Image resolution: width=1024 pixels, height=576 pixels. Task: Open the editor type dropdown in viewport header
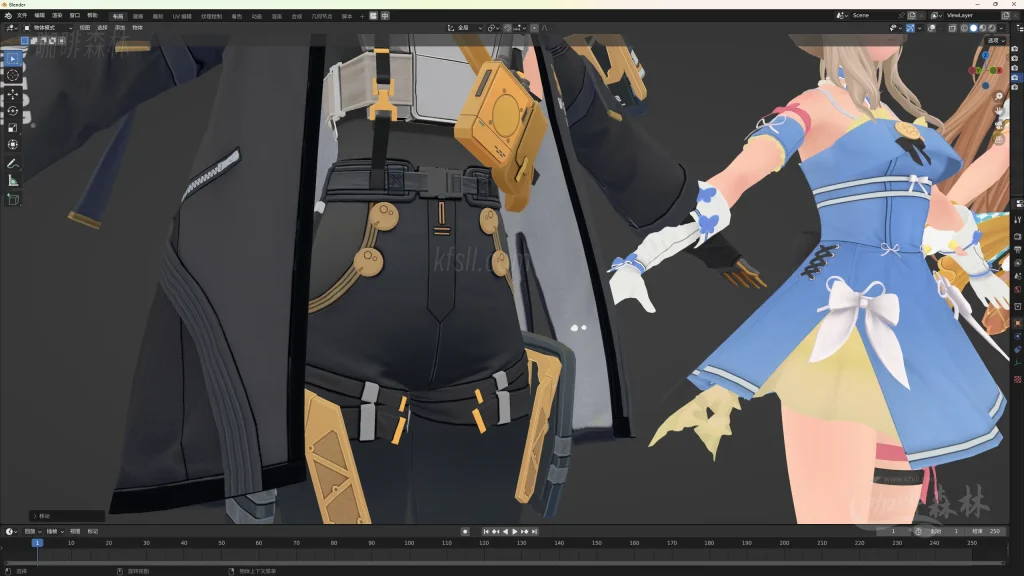coord(11,28)
